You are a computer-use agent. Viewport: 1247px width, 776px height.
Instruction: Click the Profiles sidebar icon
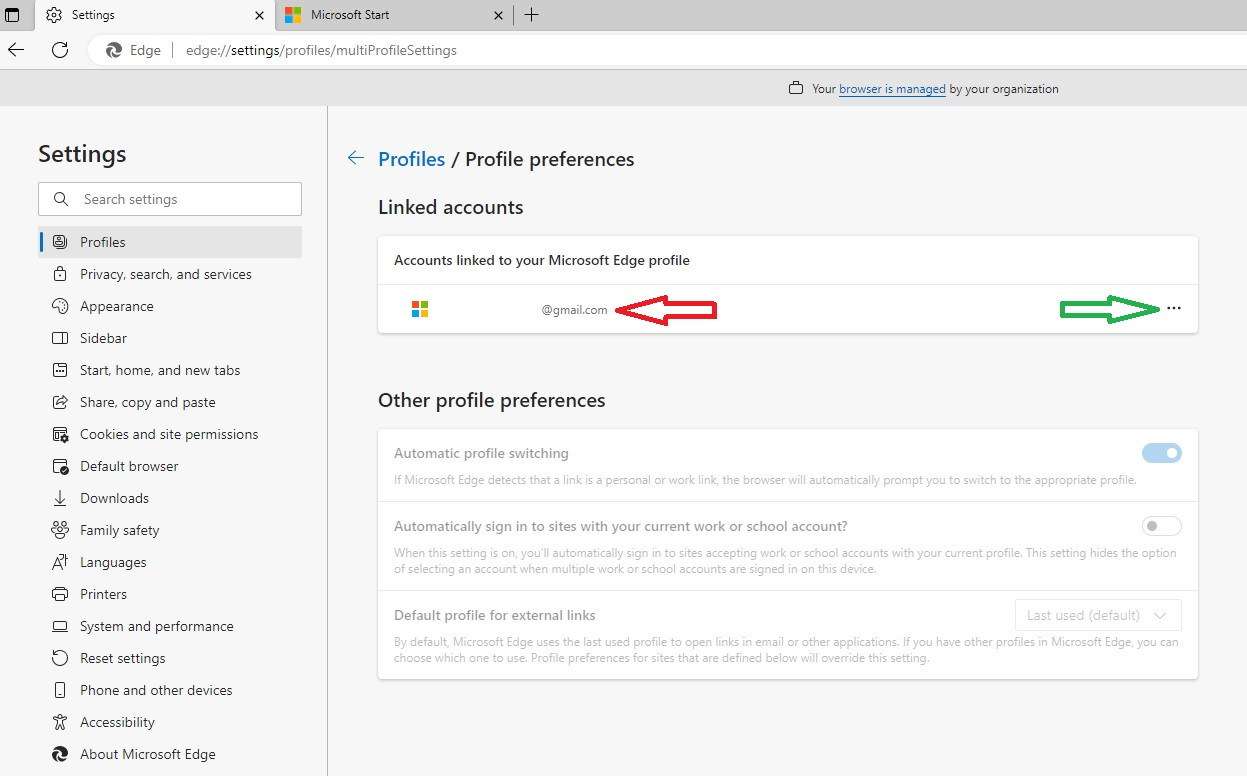(60, 242)
